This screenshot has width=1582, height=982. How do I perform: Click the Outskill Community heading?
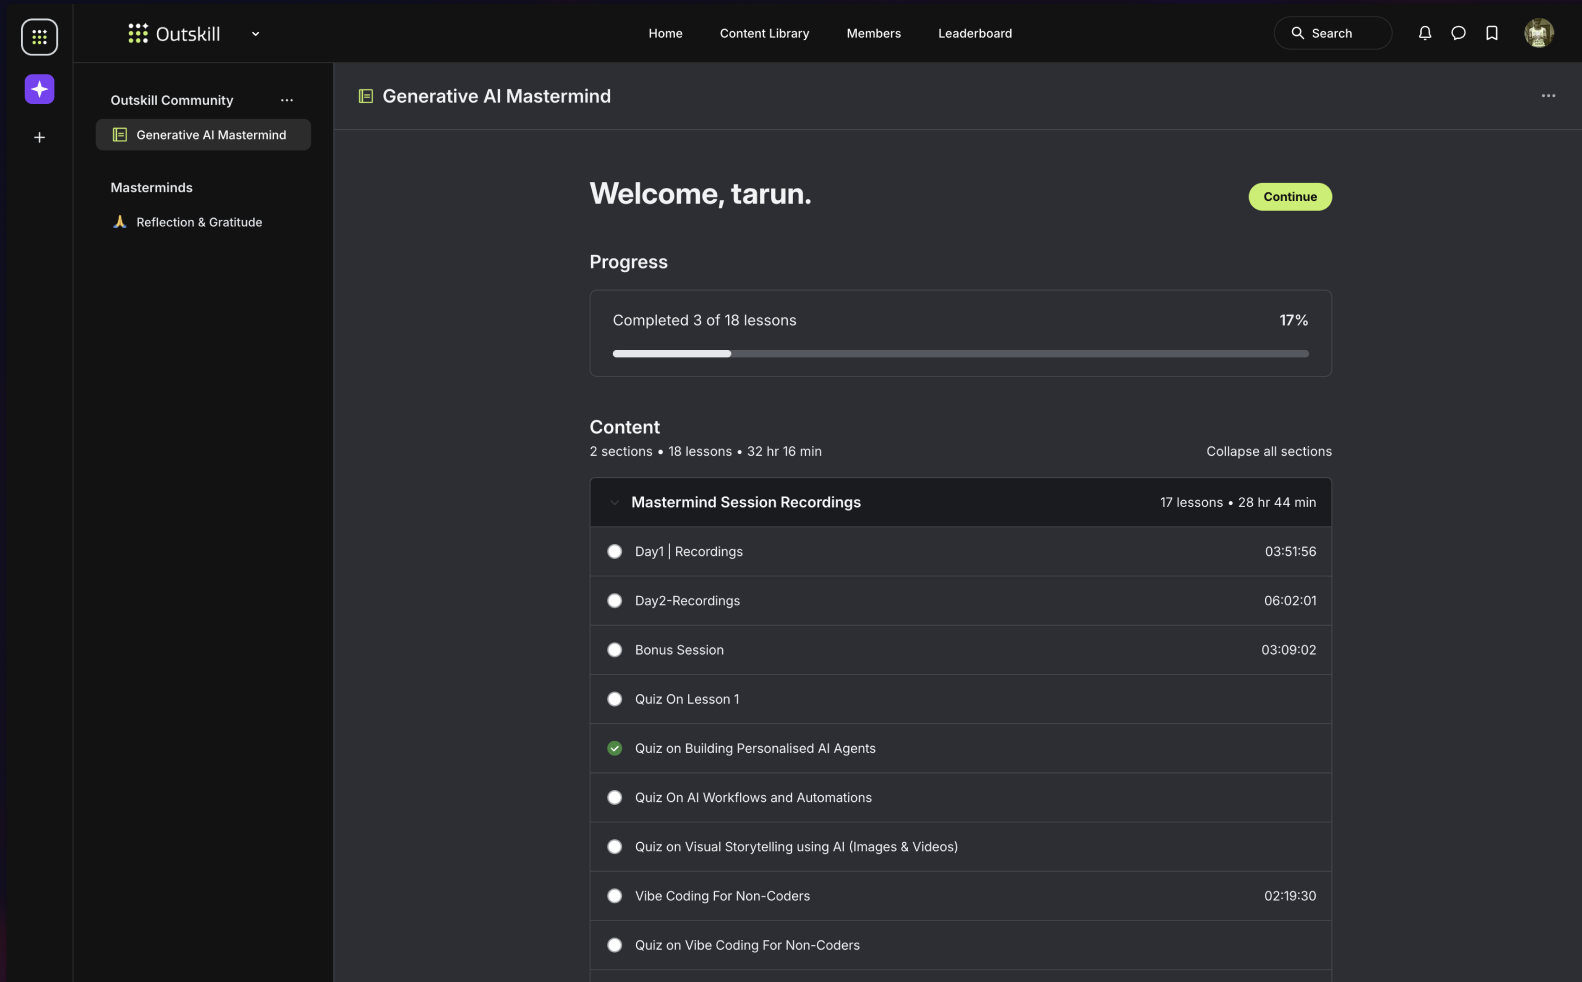pyautogui.click(x=171, y=100)
